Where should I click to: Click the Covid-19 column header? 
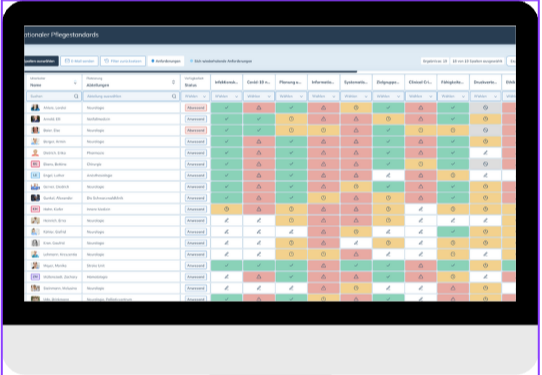(x=259, y=82)
